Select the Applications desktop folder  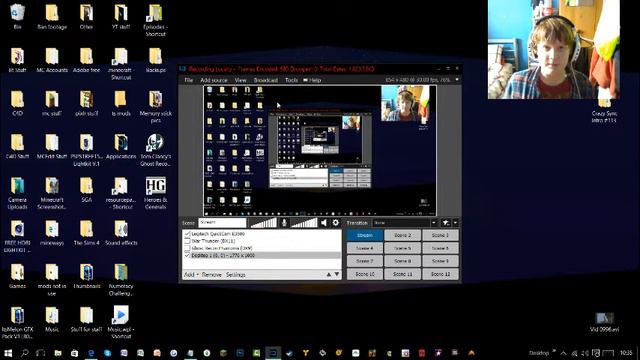(121, 146)
